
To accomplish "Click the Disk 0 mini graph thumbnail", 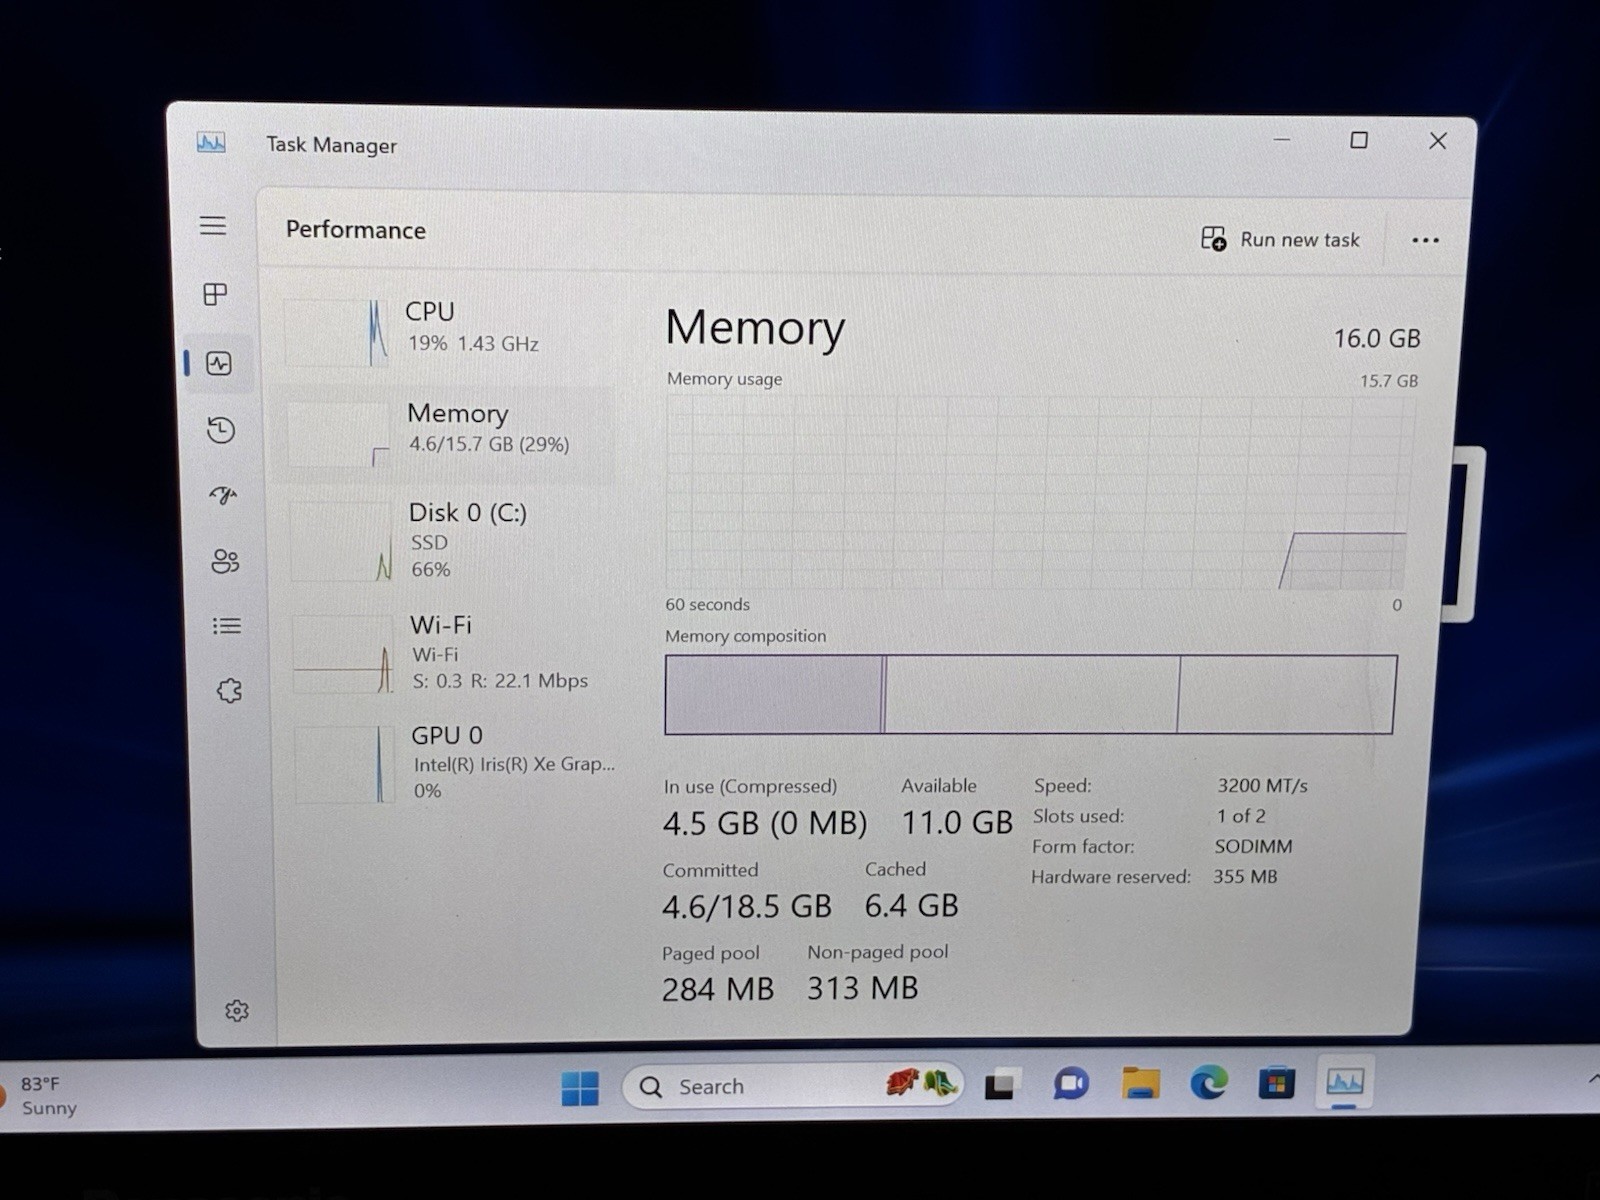I will pyautogui.click(x=342, y=541).
